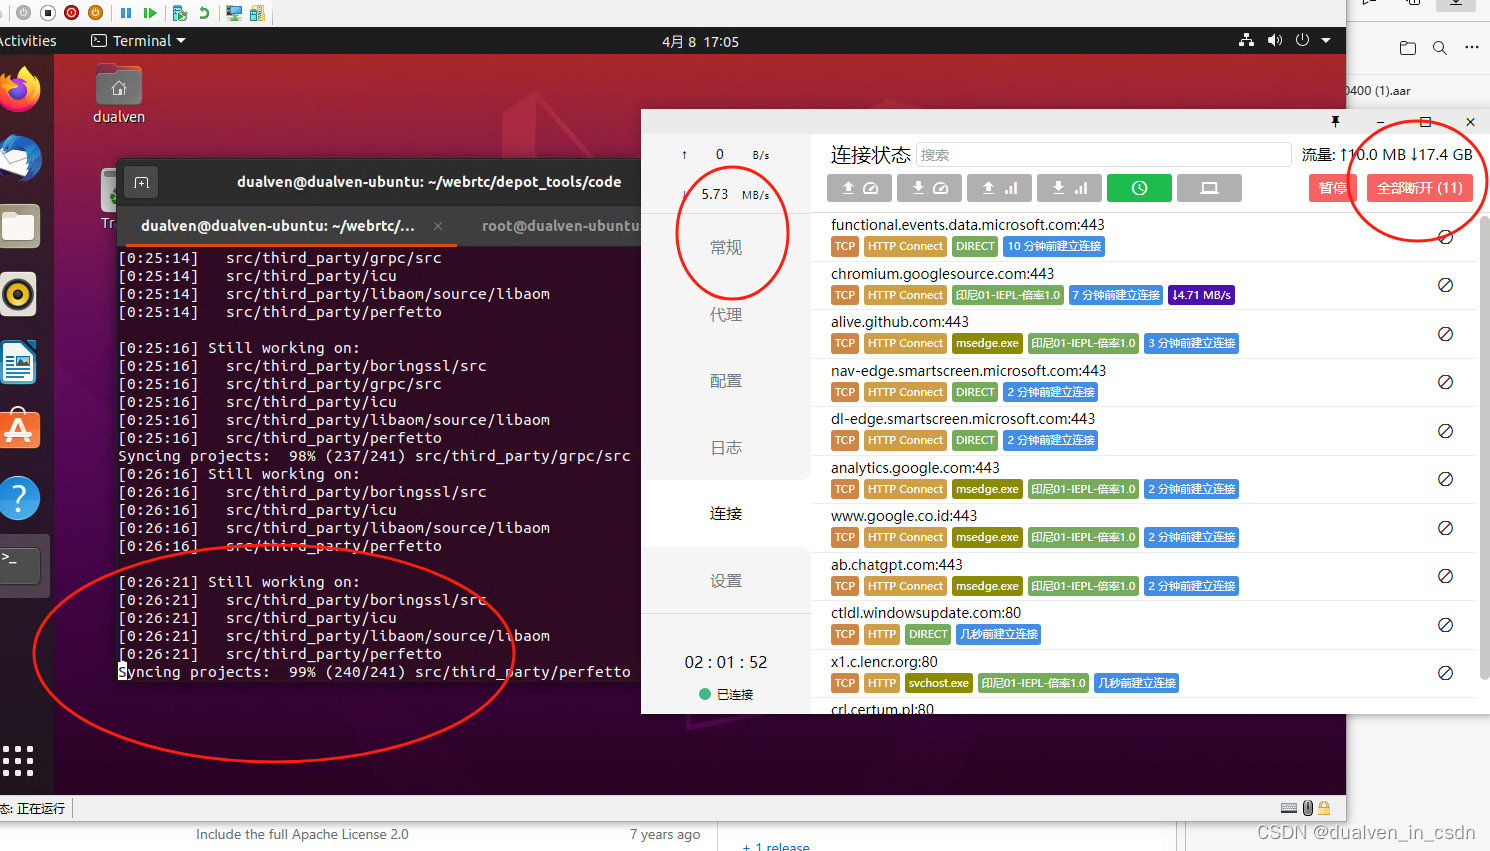1490x851 pixels.
Task: Disconnect dl-edge.smartscreen.microsoft.com:443 connection
Action: [1445, 431]
